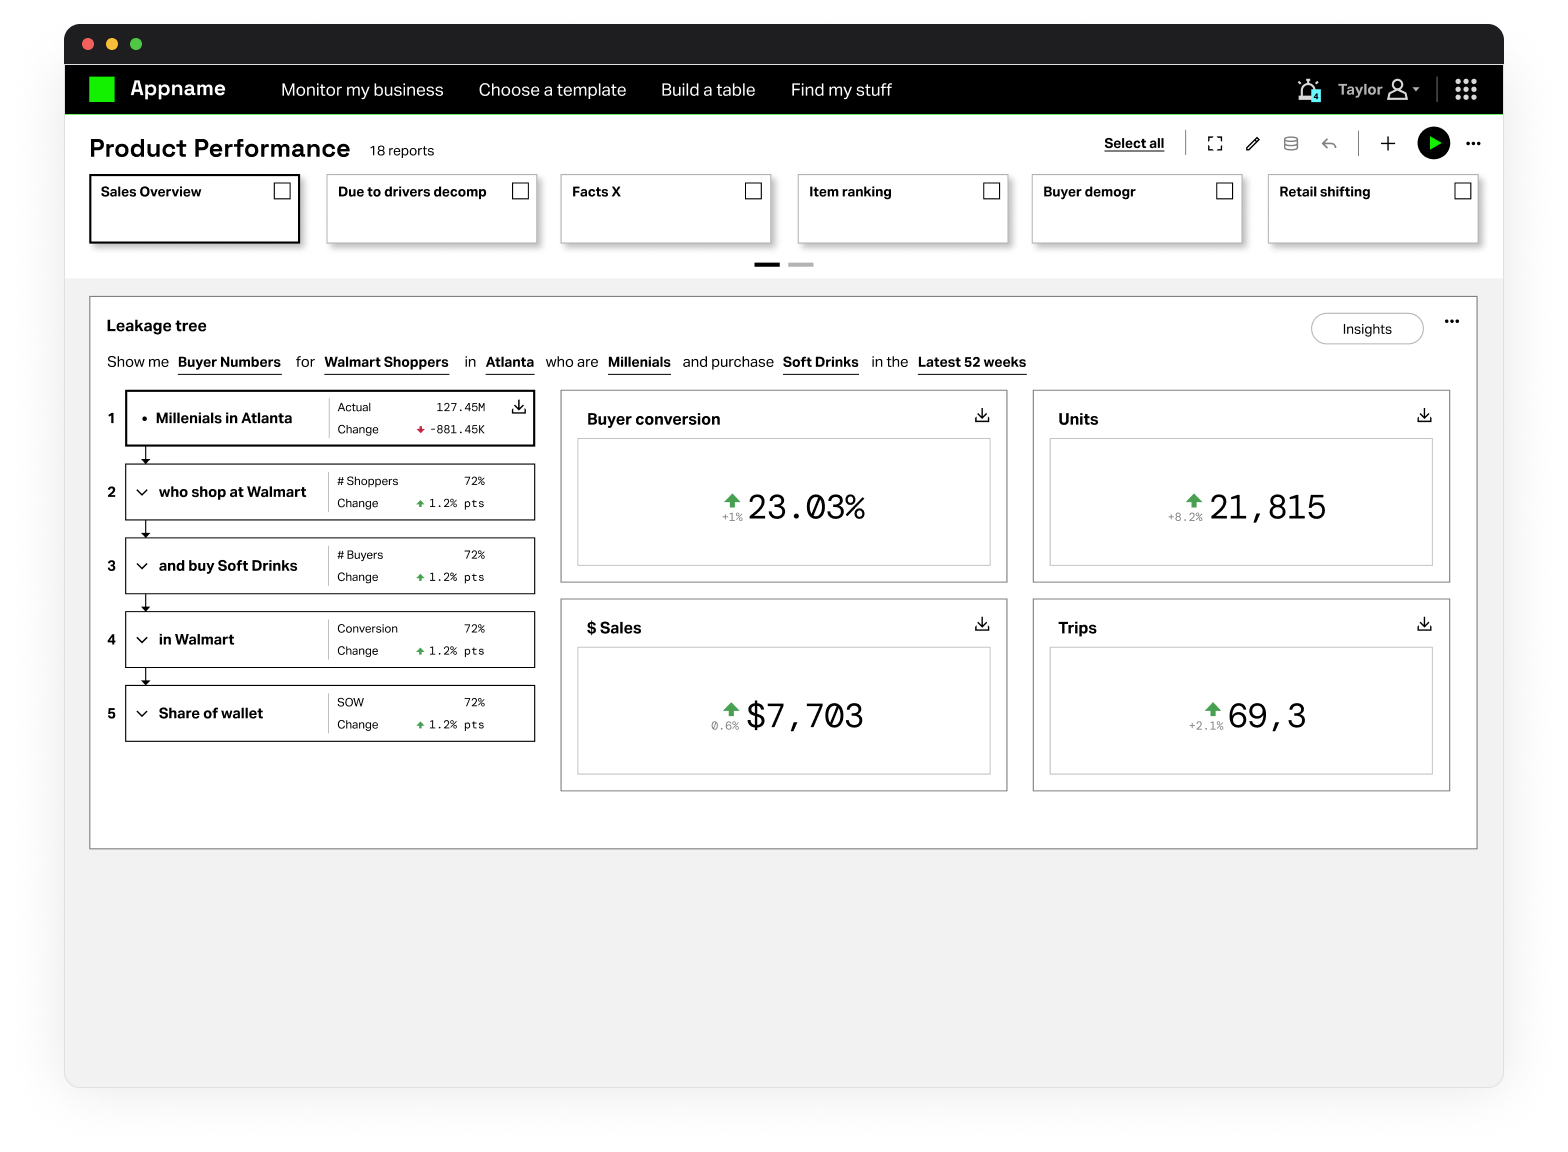The height and width of the screenshot is (1152, 1568).
Task: Click the plus add report icon
Action: [x=1388, y=144]
